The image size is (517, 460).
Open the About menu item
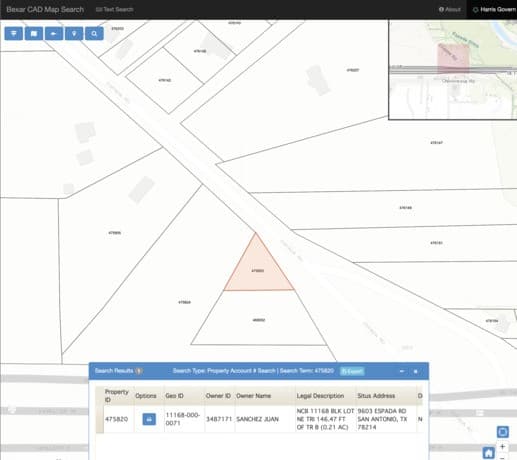coord(450,9)
